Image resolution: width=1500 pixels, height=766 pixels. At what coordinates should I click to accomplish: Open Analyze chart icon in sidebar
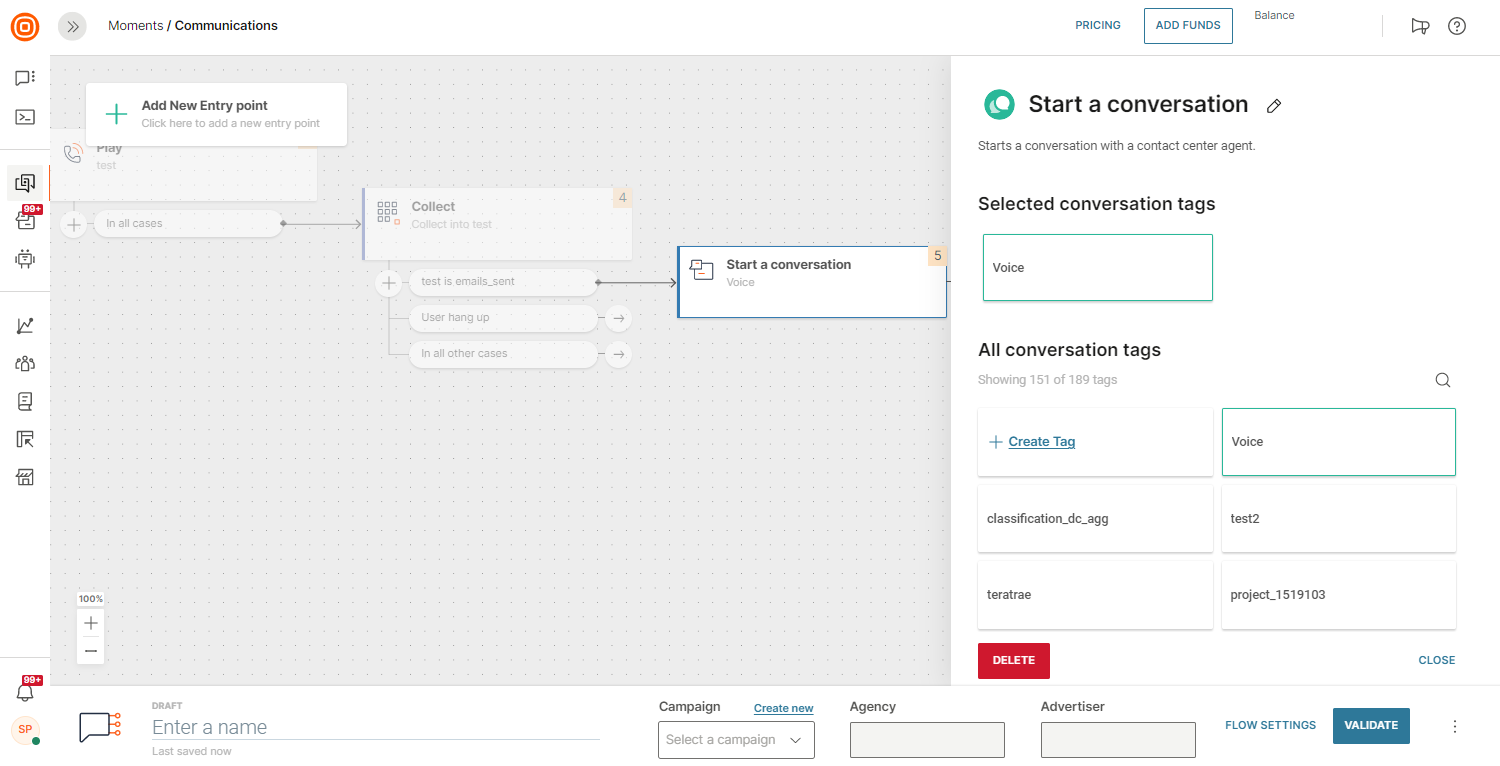click(25, 326)
